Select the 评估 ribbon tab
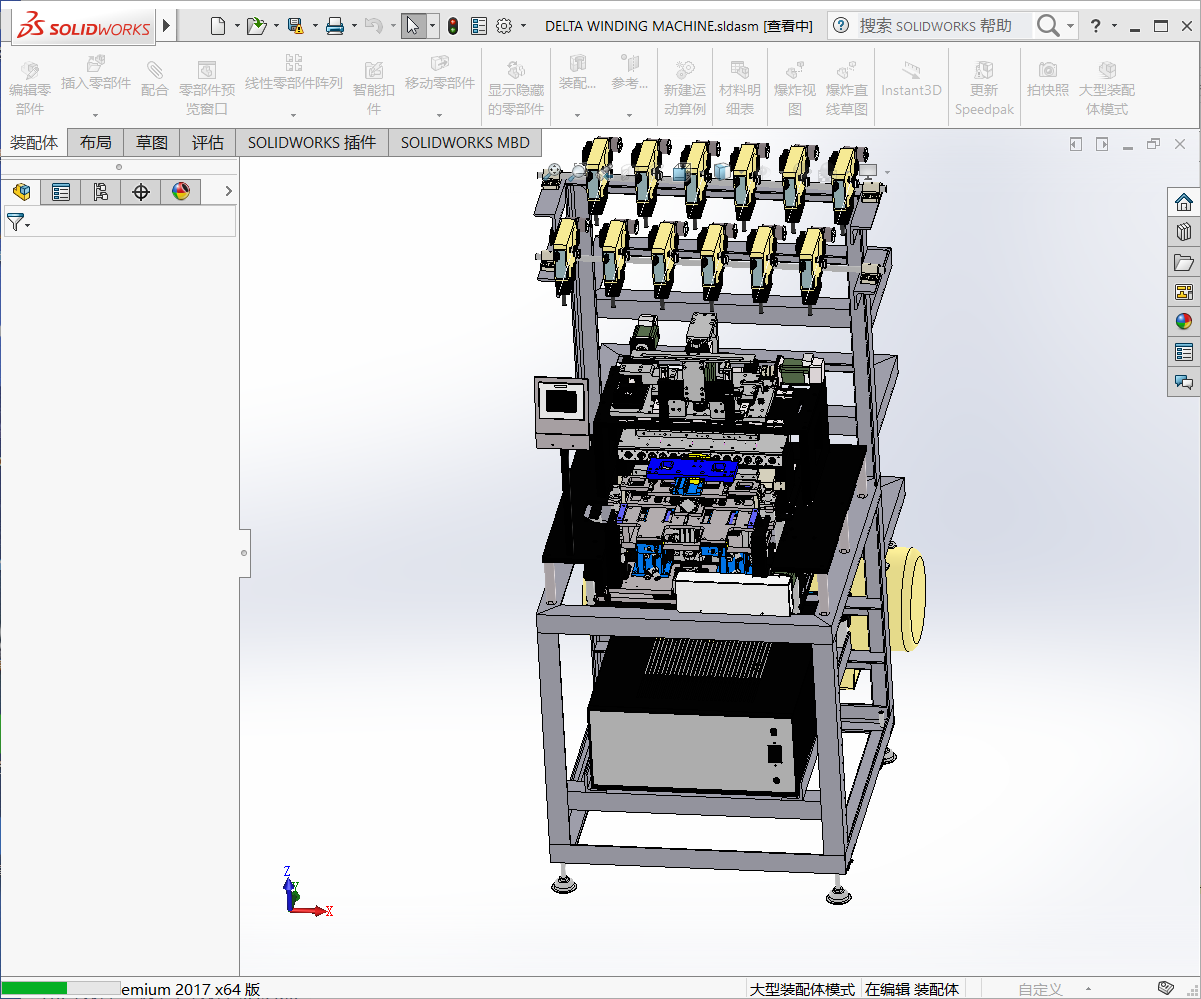Viewport: 1201px width, 999px height. (x=208, y=143)
